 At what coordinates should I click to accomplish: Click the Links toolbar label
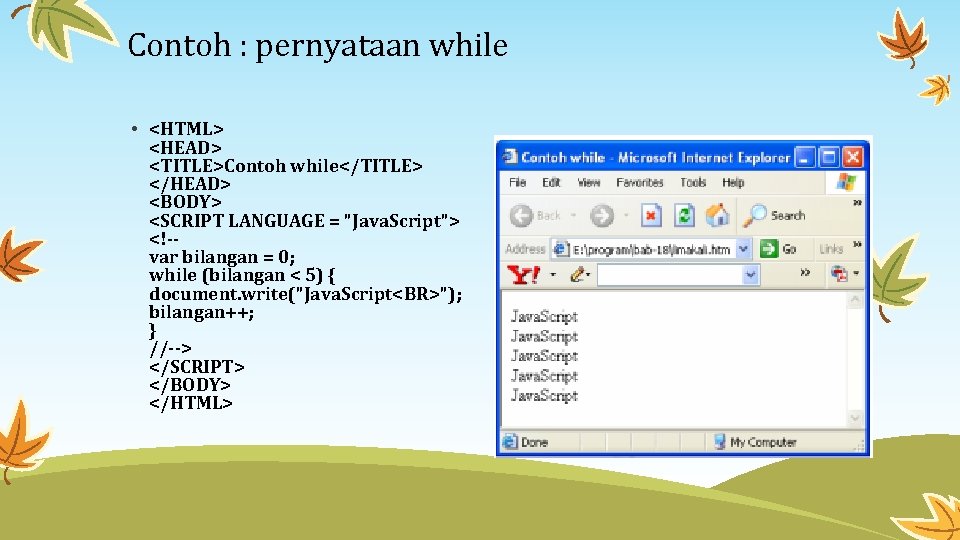tap(831, 249)
